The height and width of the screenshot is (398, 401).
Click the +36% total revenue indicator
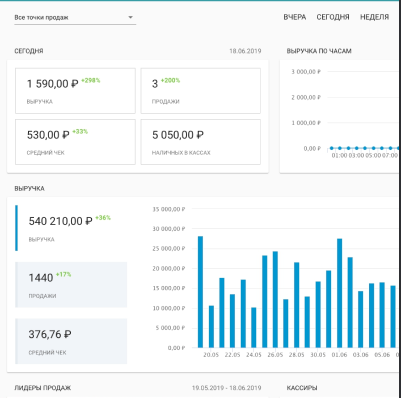pos(103,218)
